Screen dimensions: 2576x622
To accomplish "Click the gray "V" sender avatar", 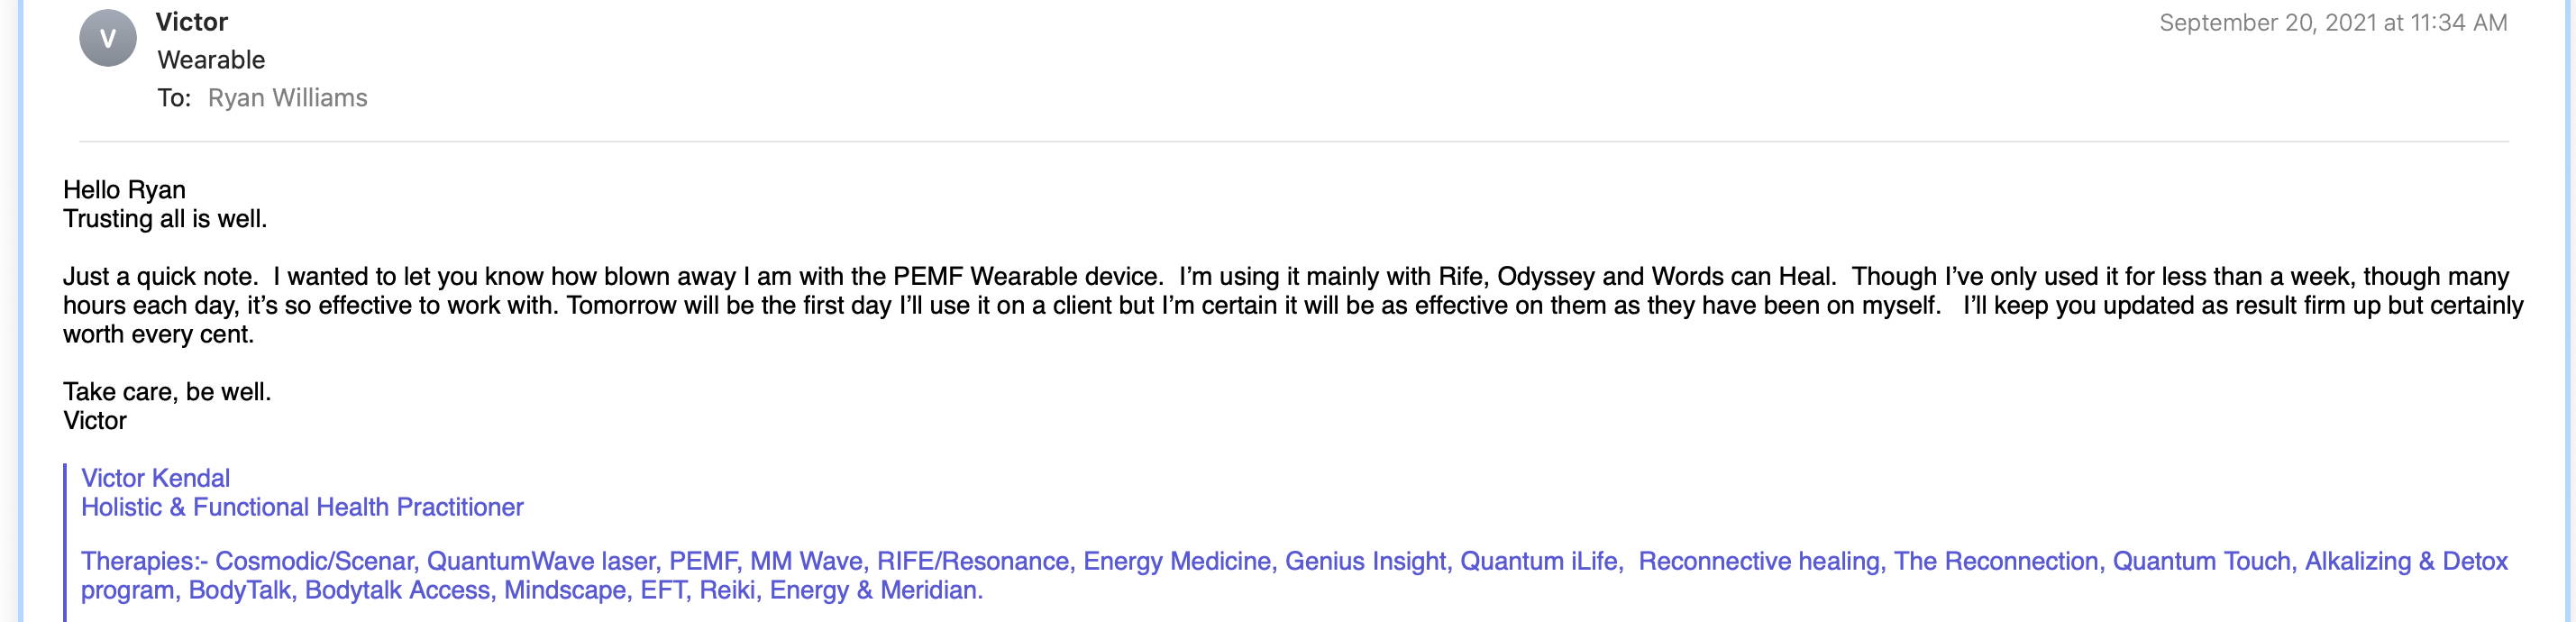I will point(108,39).
